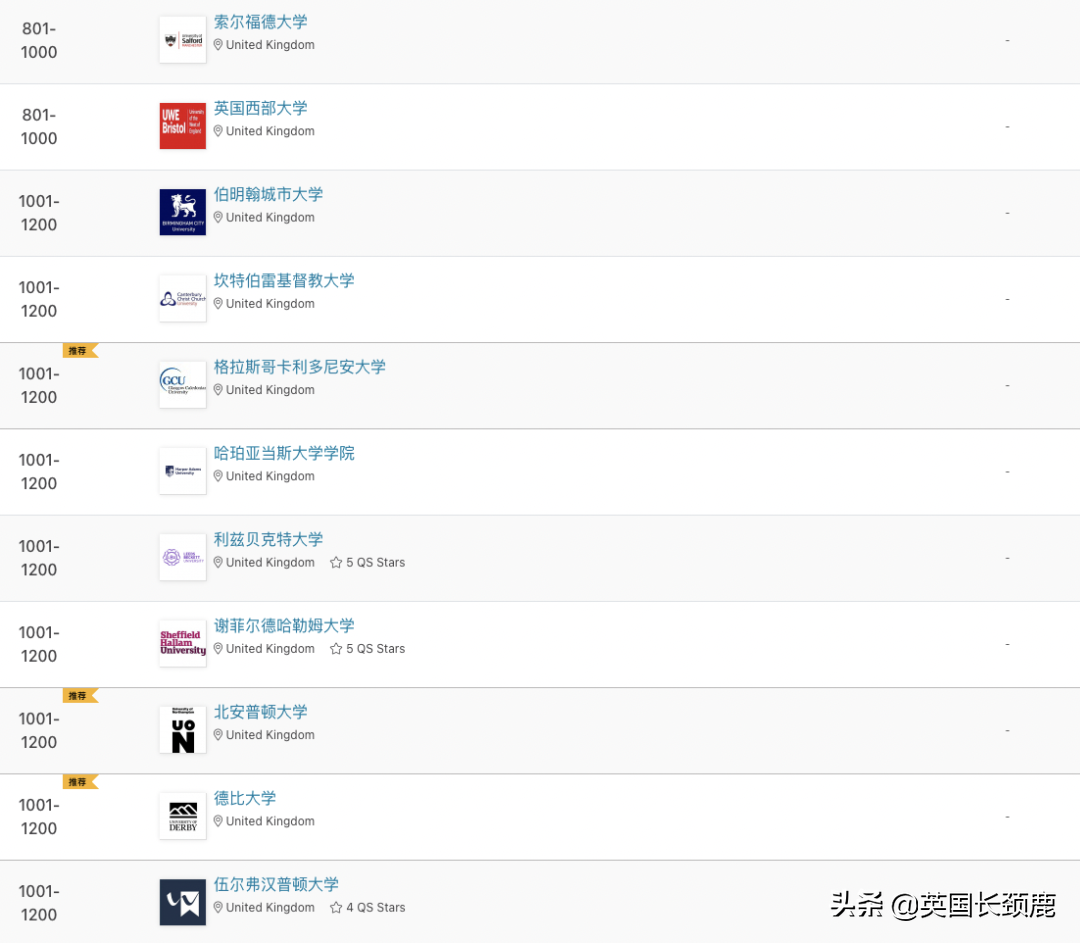Click the star icon for 利兹贝克特大学
This screenshot has height=943, width=1080.
point(335,562)
